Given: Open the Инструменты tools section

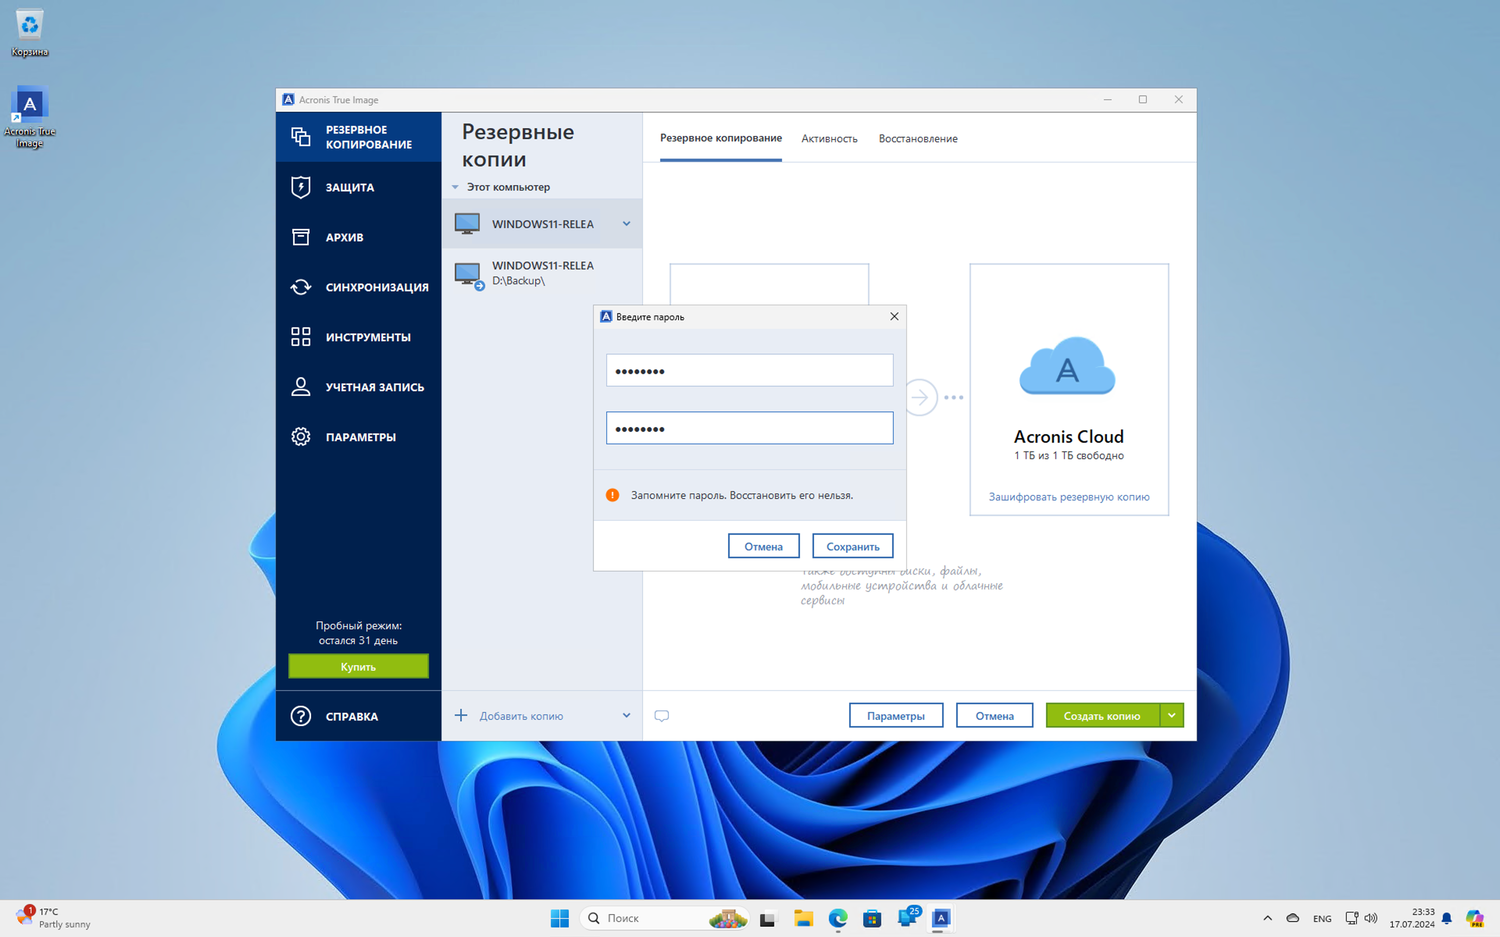Looking at the screenshot, I should click(x=358, y=337).
